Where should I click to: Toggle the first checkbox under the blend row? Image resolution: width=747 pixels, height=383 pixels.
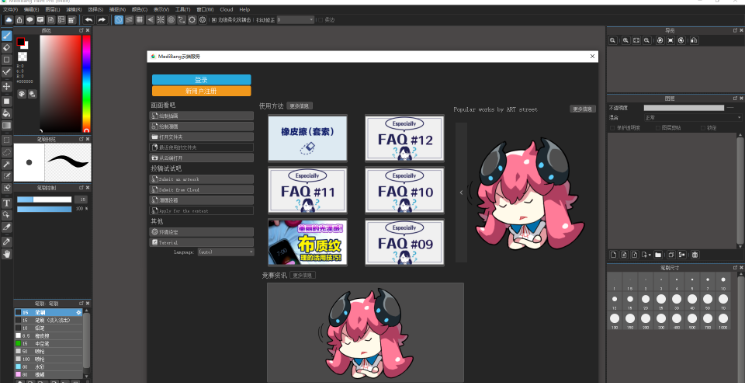613,128
